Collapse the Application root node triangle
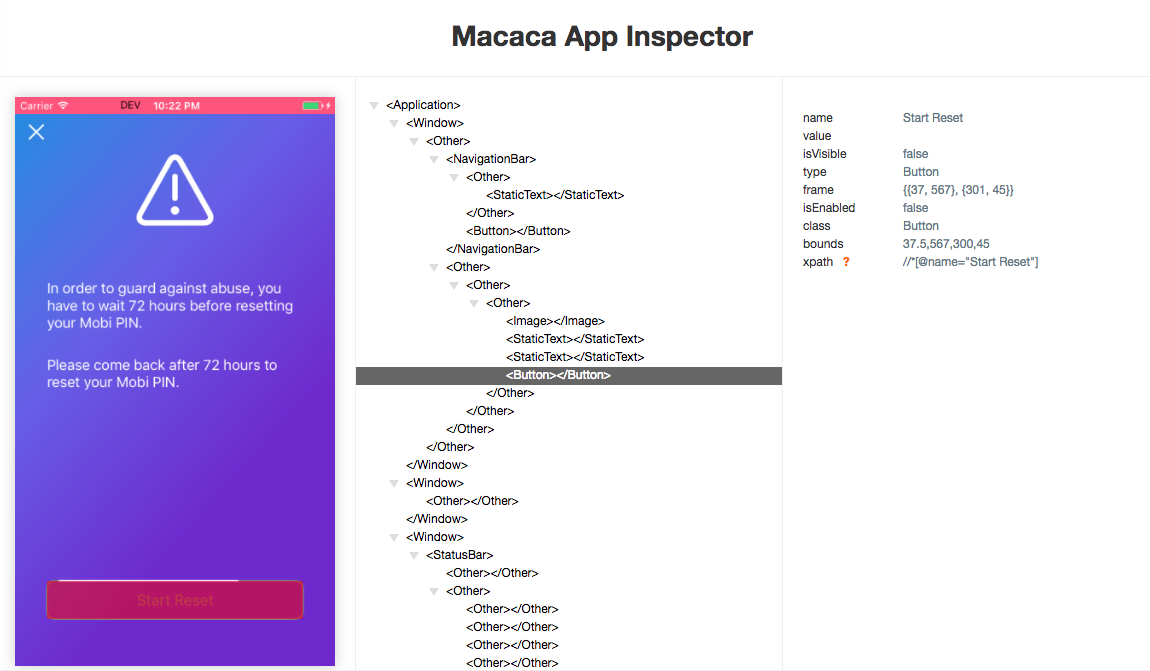Screen dimensions: 1150x671 [x=374, y=106]
